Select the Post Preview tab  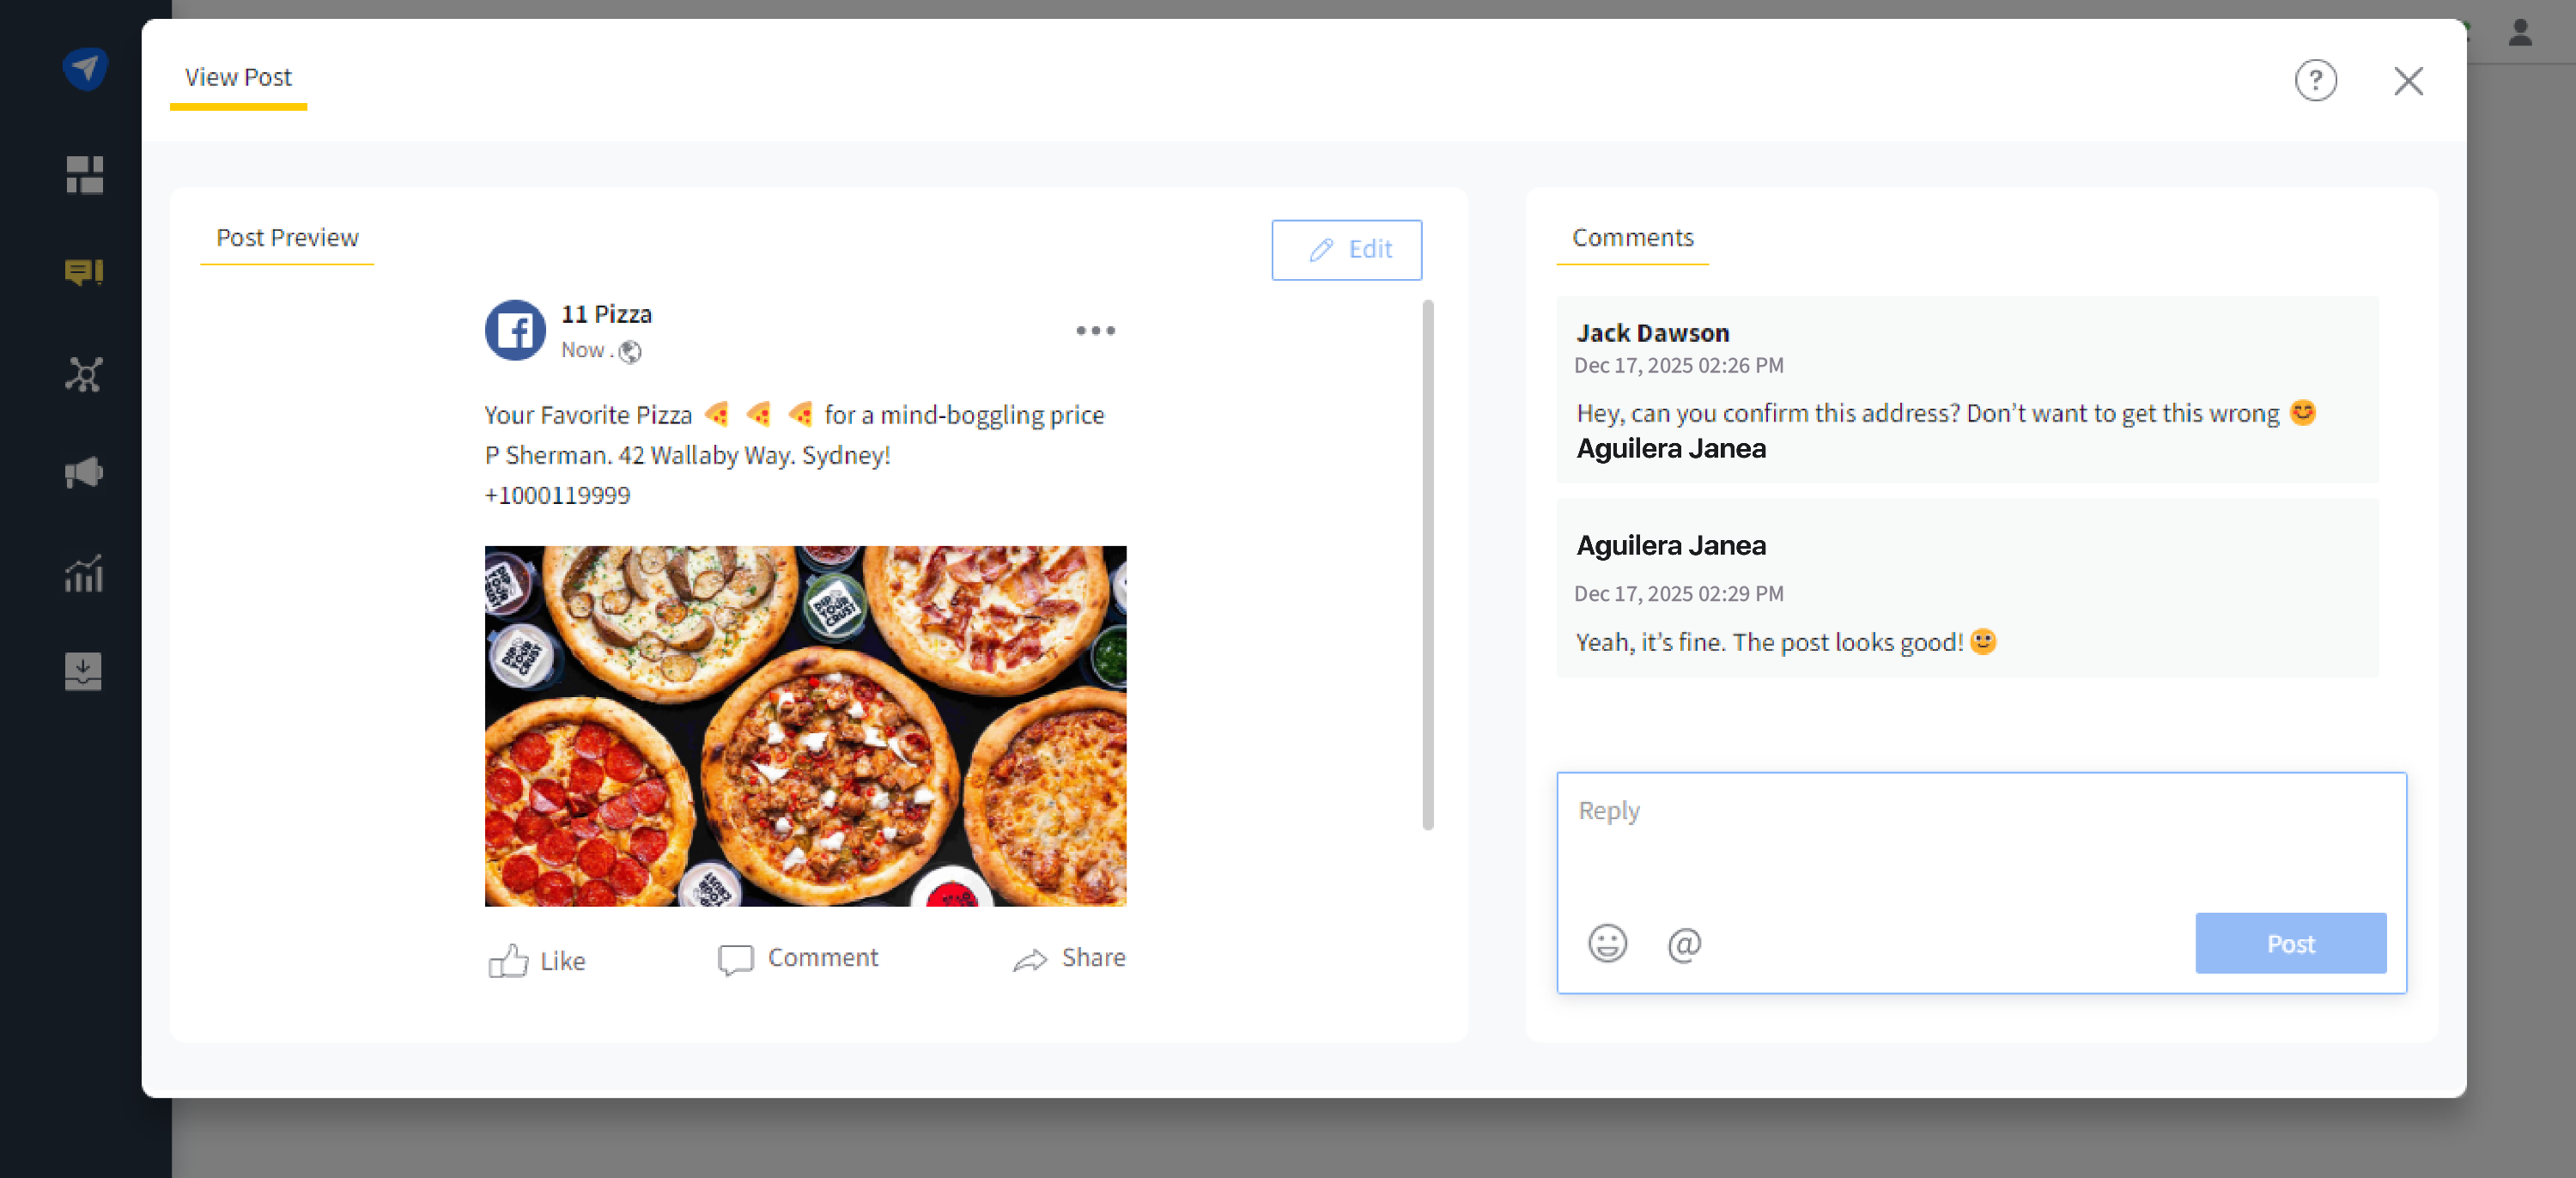[287, 238]
